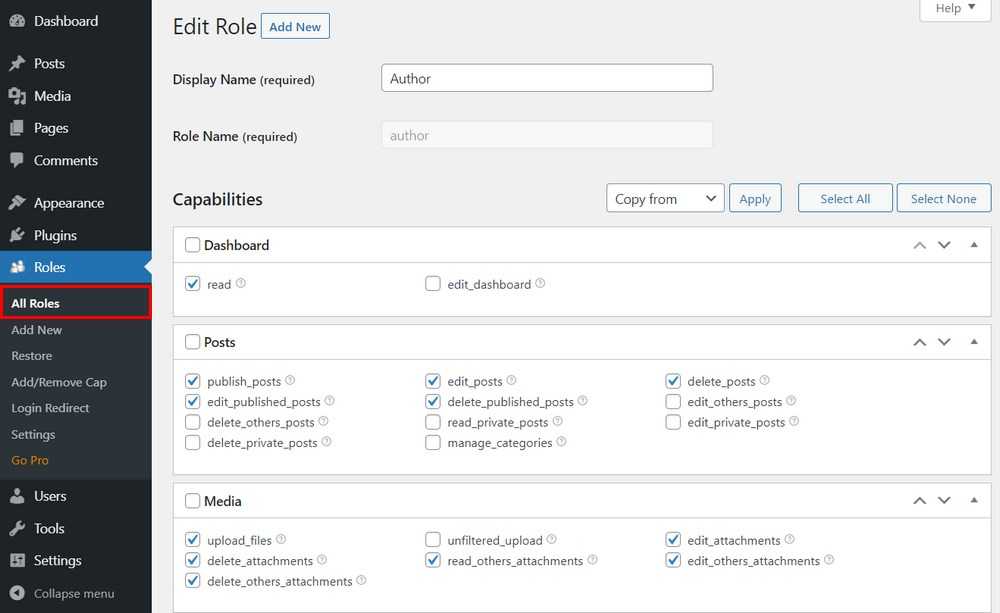
Task: Tick the Posts group checkbox
Action: click(193, 342)
